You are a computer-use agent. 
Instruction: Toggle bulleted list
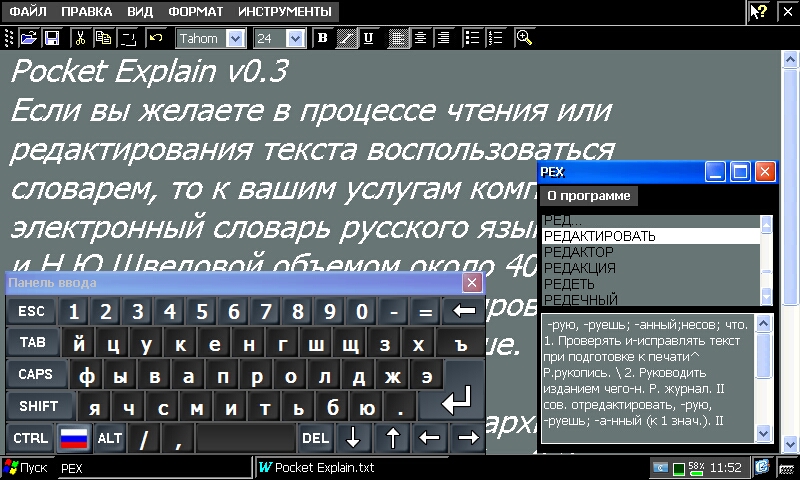coord(472,38)
